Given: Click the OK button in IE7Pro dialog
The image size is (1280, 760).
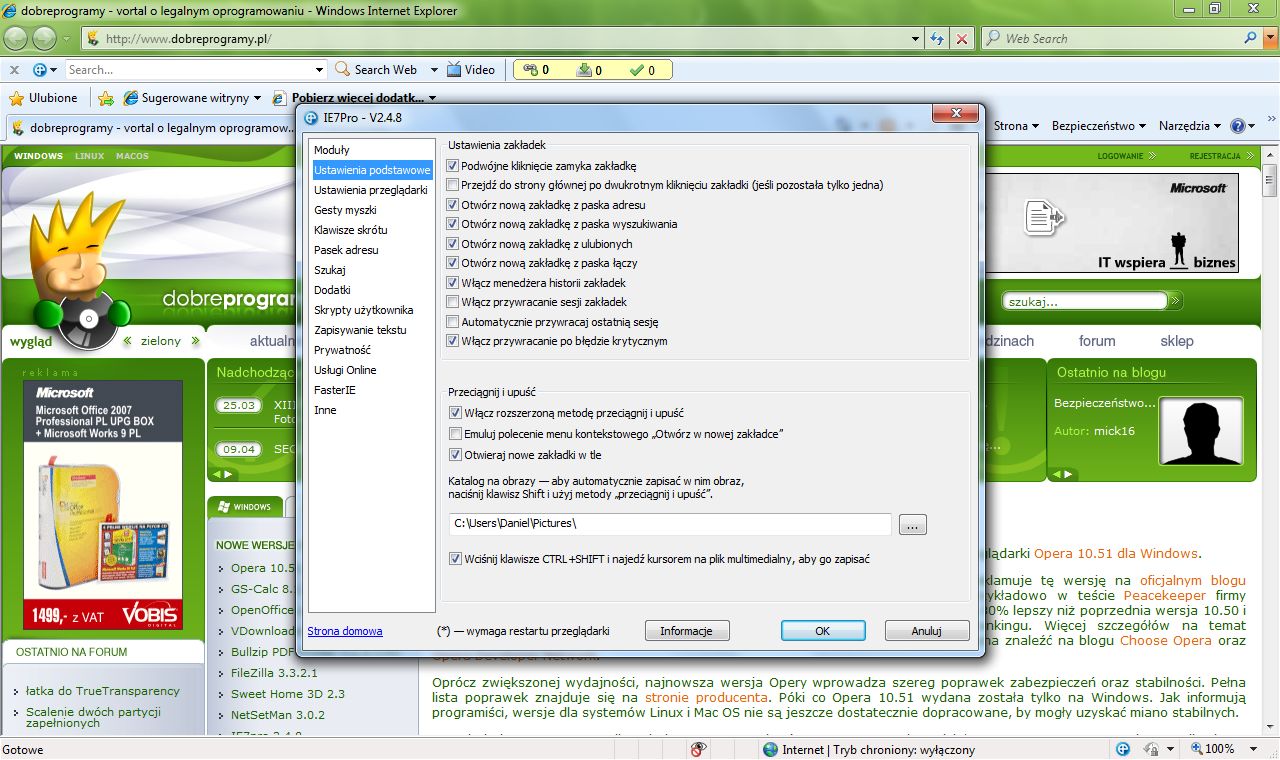Looking at the screenshot, I should pos(823,631).
